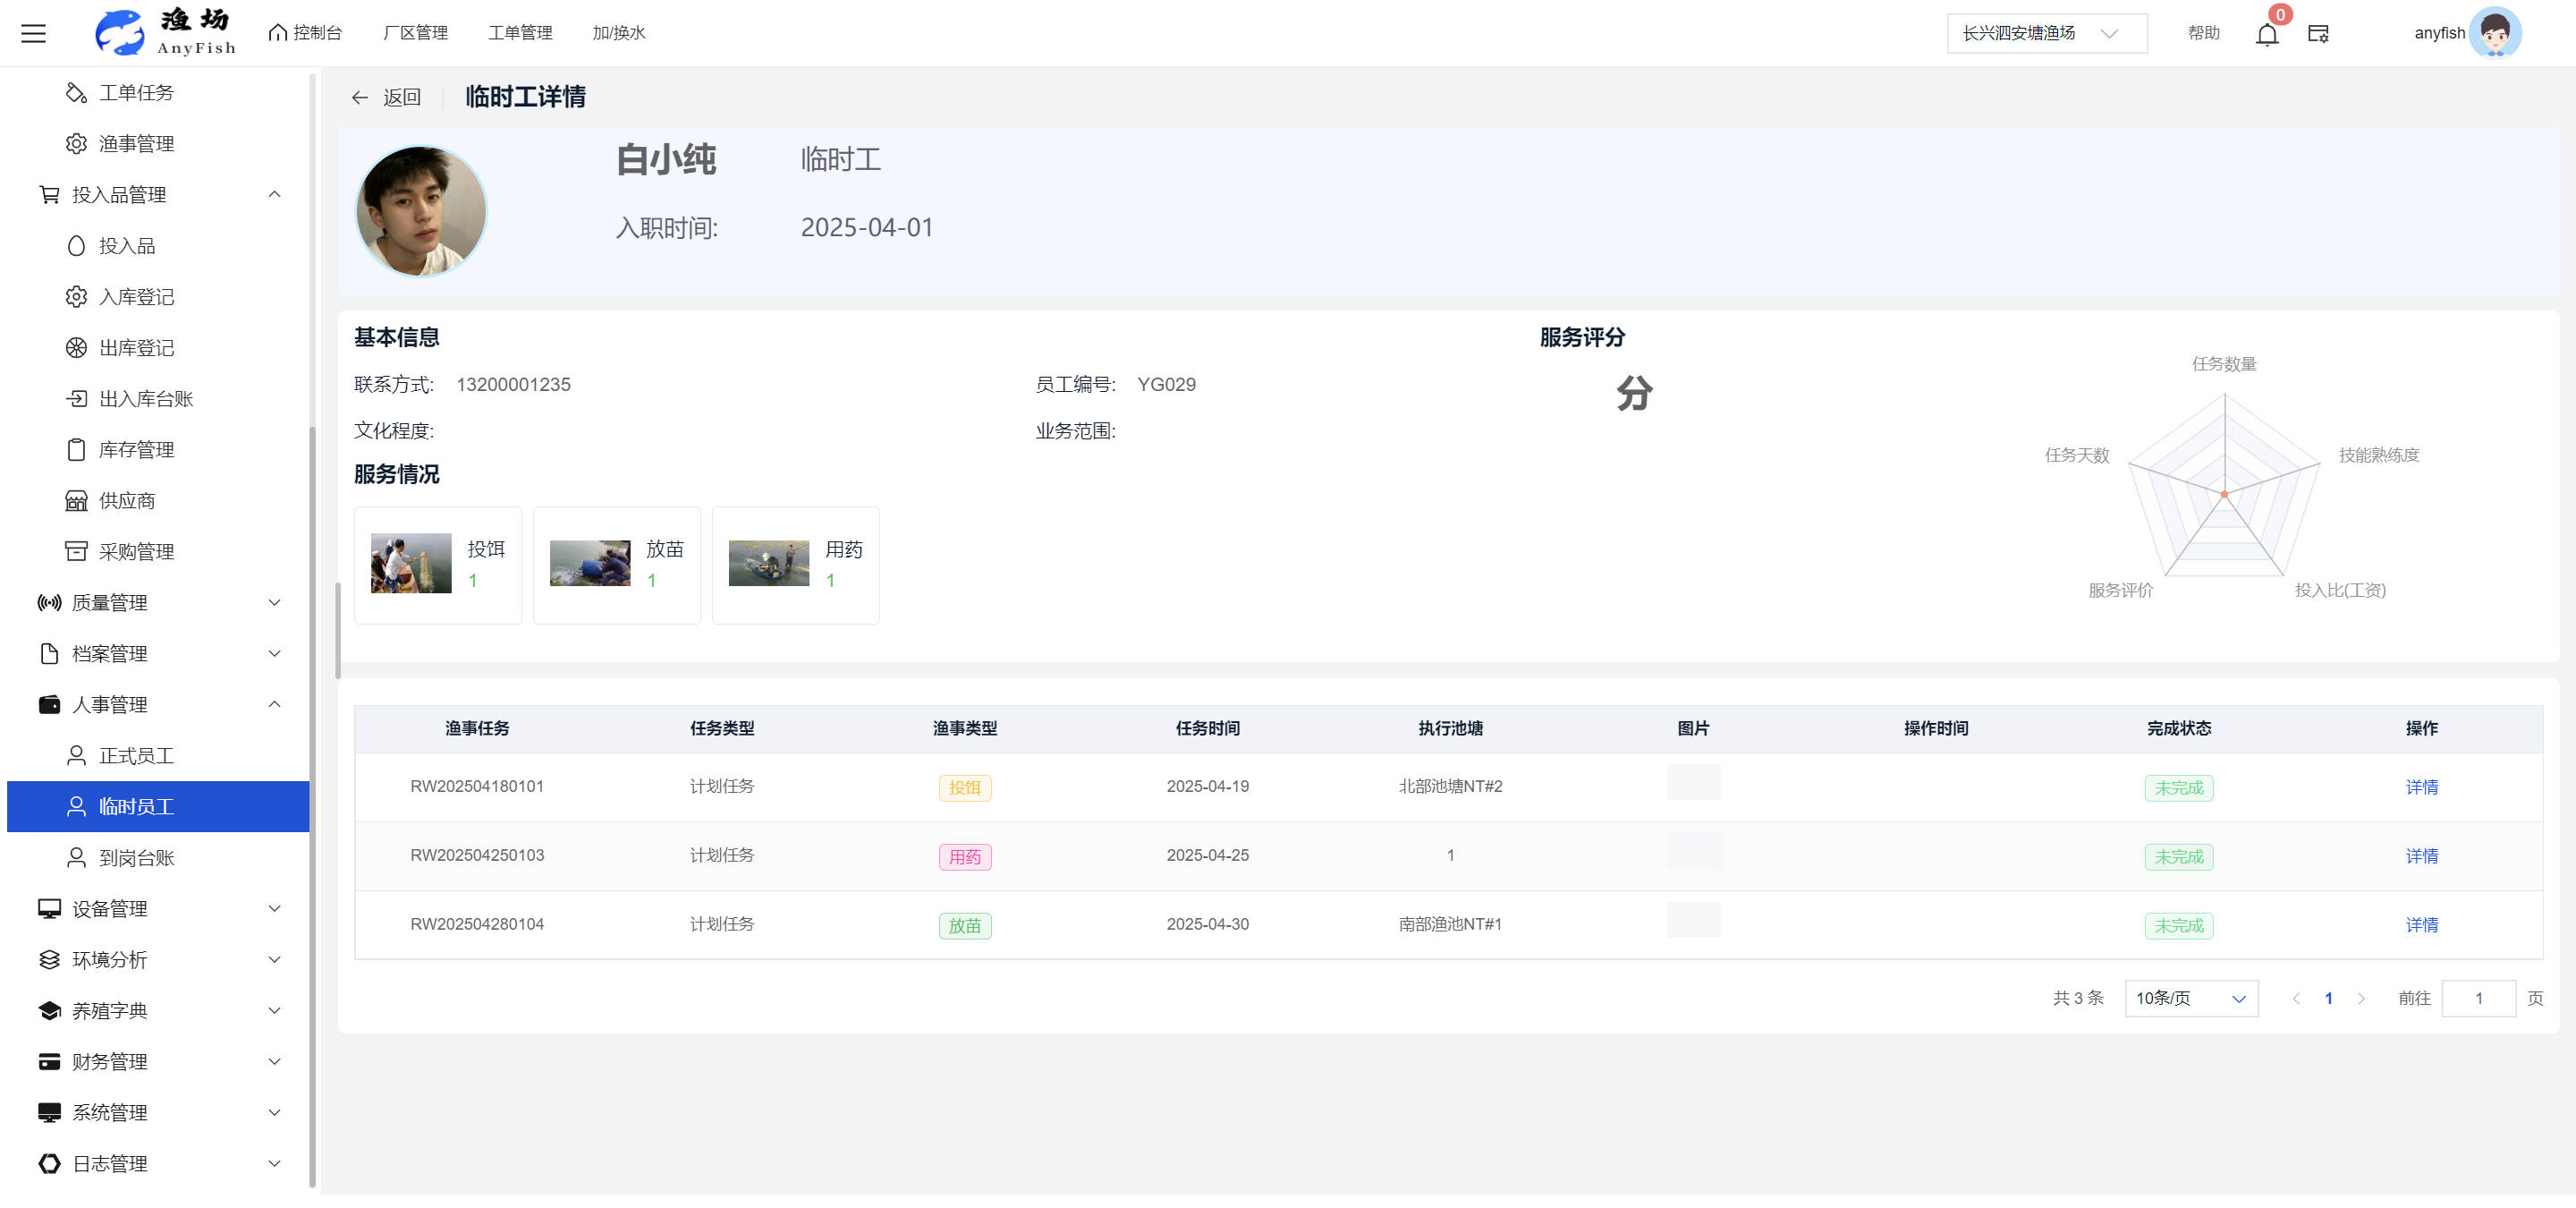The image size is (2576, 1208).
Task: Open 出入库台账 sidebar entry
Action: (x=145, y=399)
